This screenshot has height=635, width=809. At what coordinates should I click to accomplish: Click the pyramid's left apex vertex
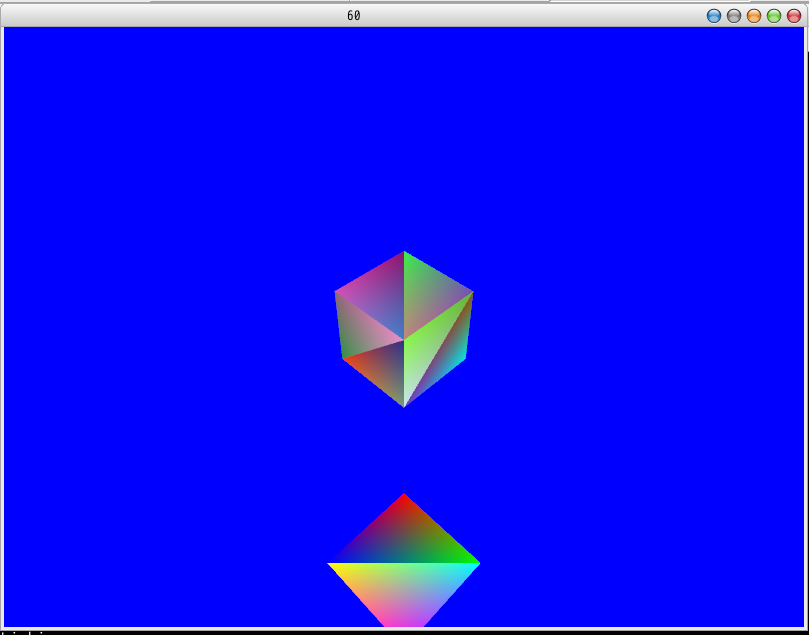[330, 562]
